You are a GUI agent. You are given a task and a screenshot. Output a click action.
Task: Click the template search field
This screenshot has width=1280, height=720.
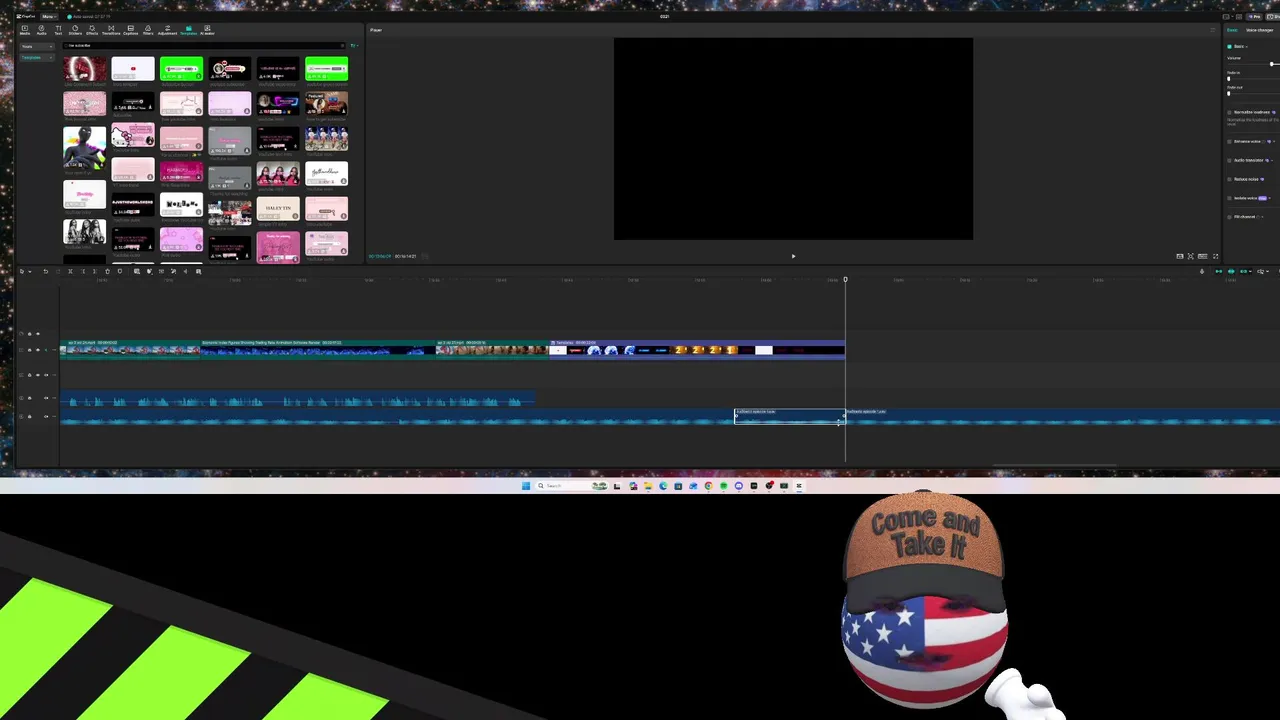tap(202, 46)
